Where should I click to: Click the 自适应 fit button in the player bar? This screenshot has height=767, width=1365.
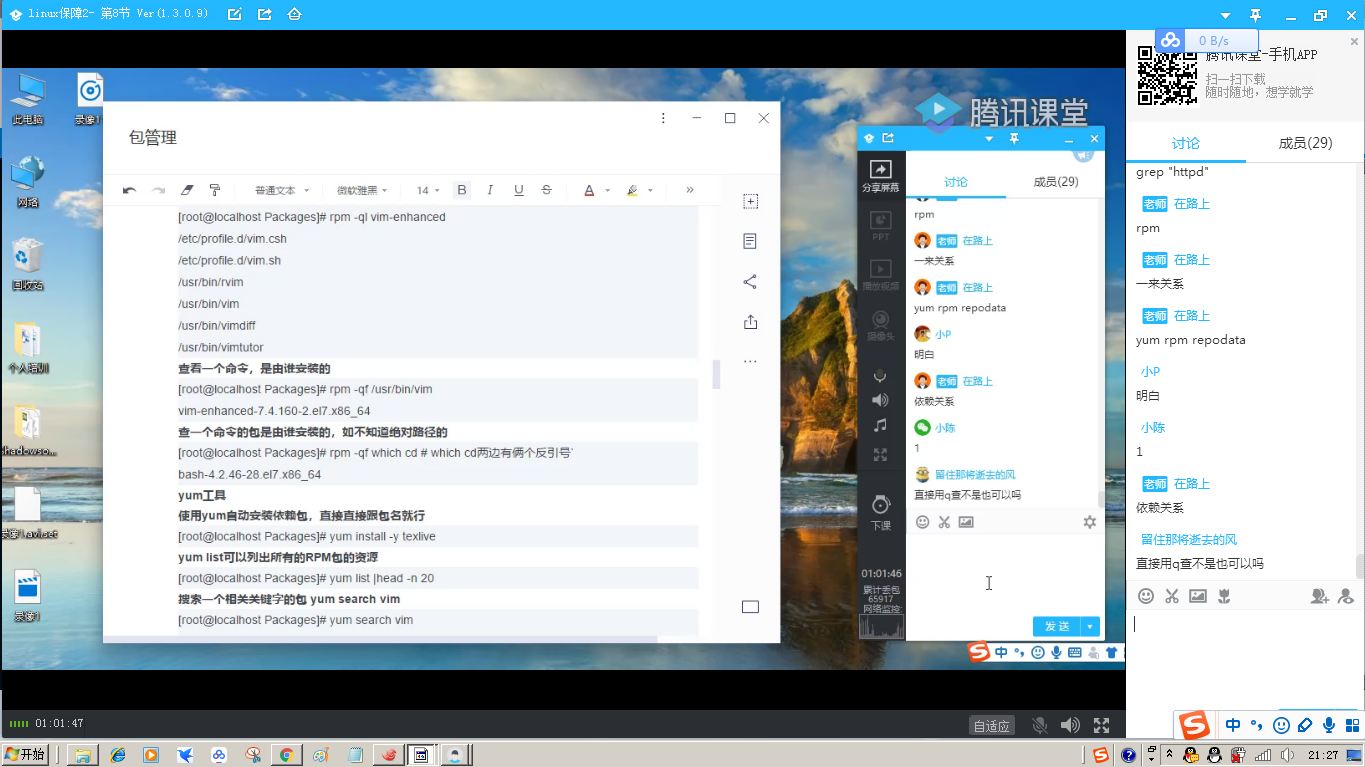(992, 726)
